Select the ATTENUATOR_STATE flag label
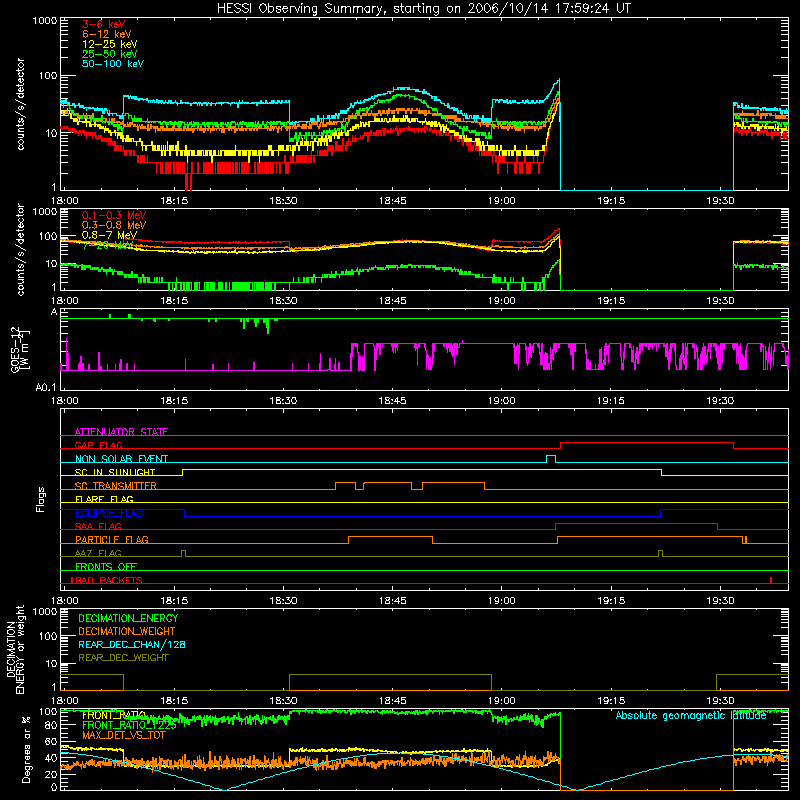800x800 pixels. coord(121,432)
